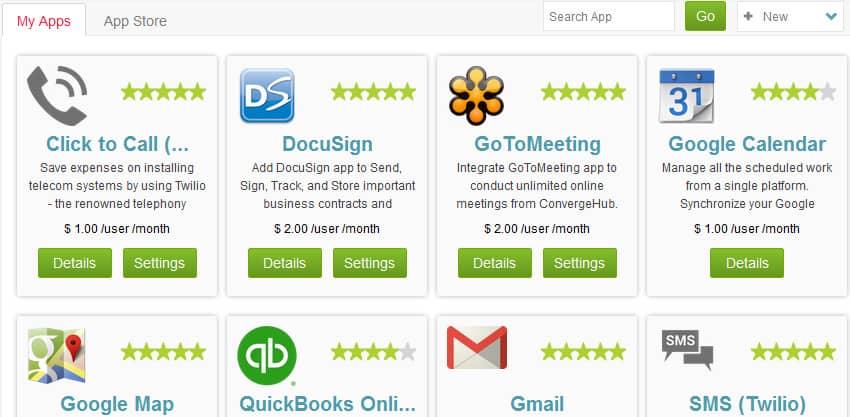Image resolution: width=850 pixels, height=417 pixels.
Task: Expand the New dropdown menu
Action: [x=831, y=17]
